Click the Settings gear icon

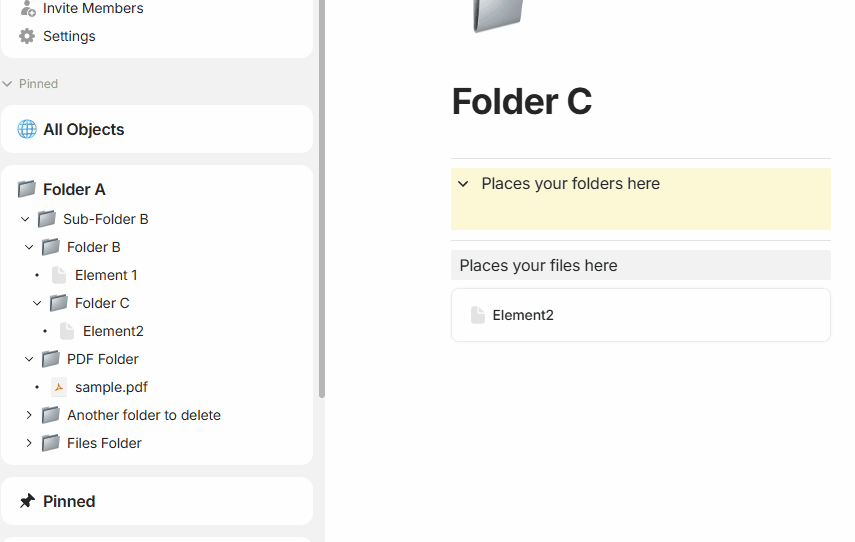(x=27, y=36)
